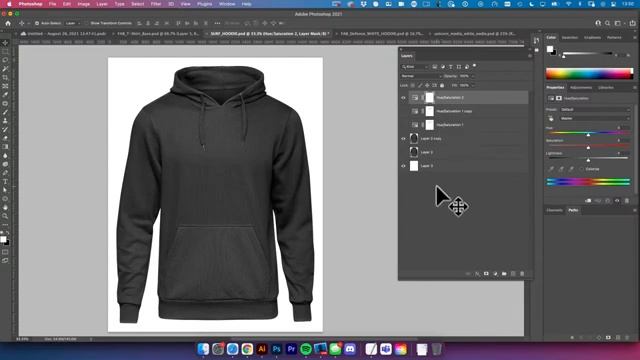
Task: Click the lock position icon in Layers
Action: coord(427,85)
